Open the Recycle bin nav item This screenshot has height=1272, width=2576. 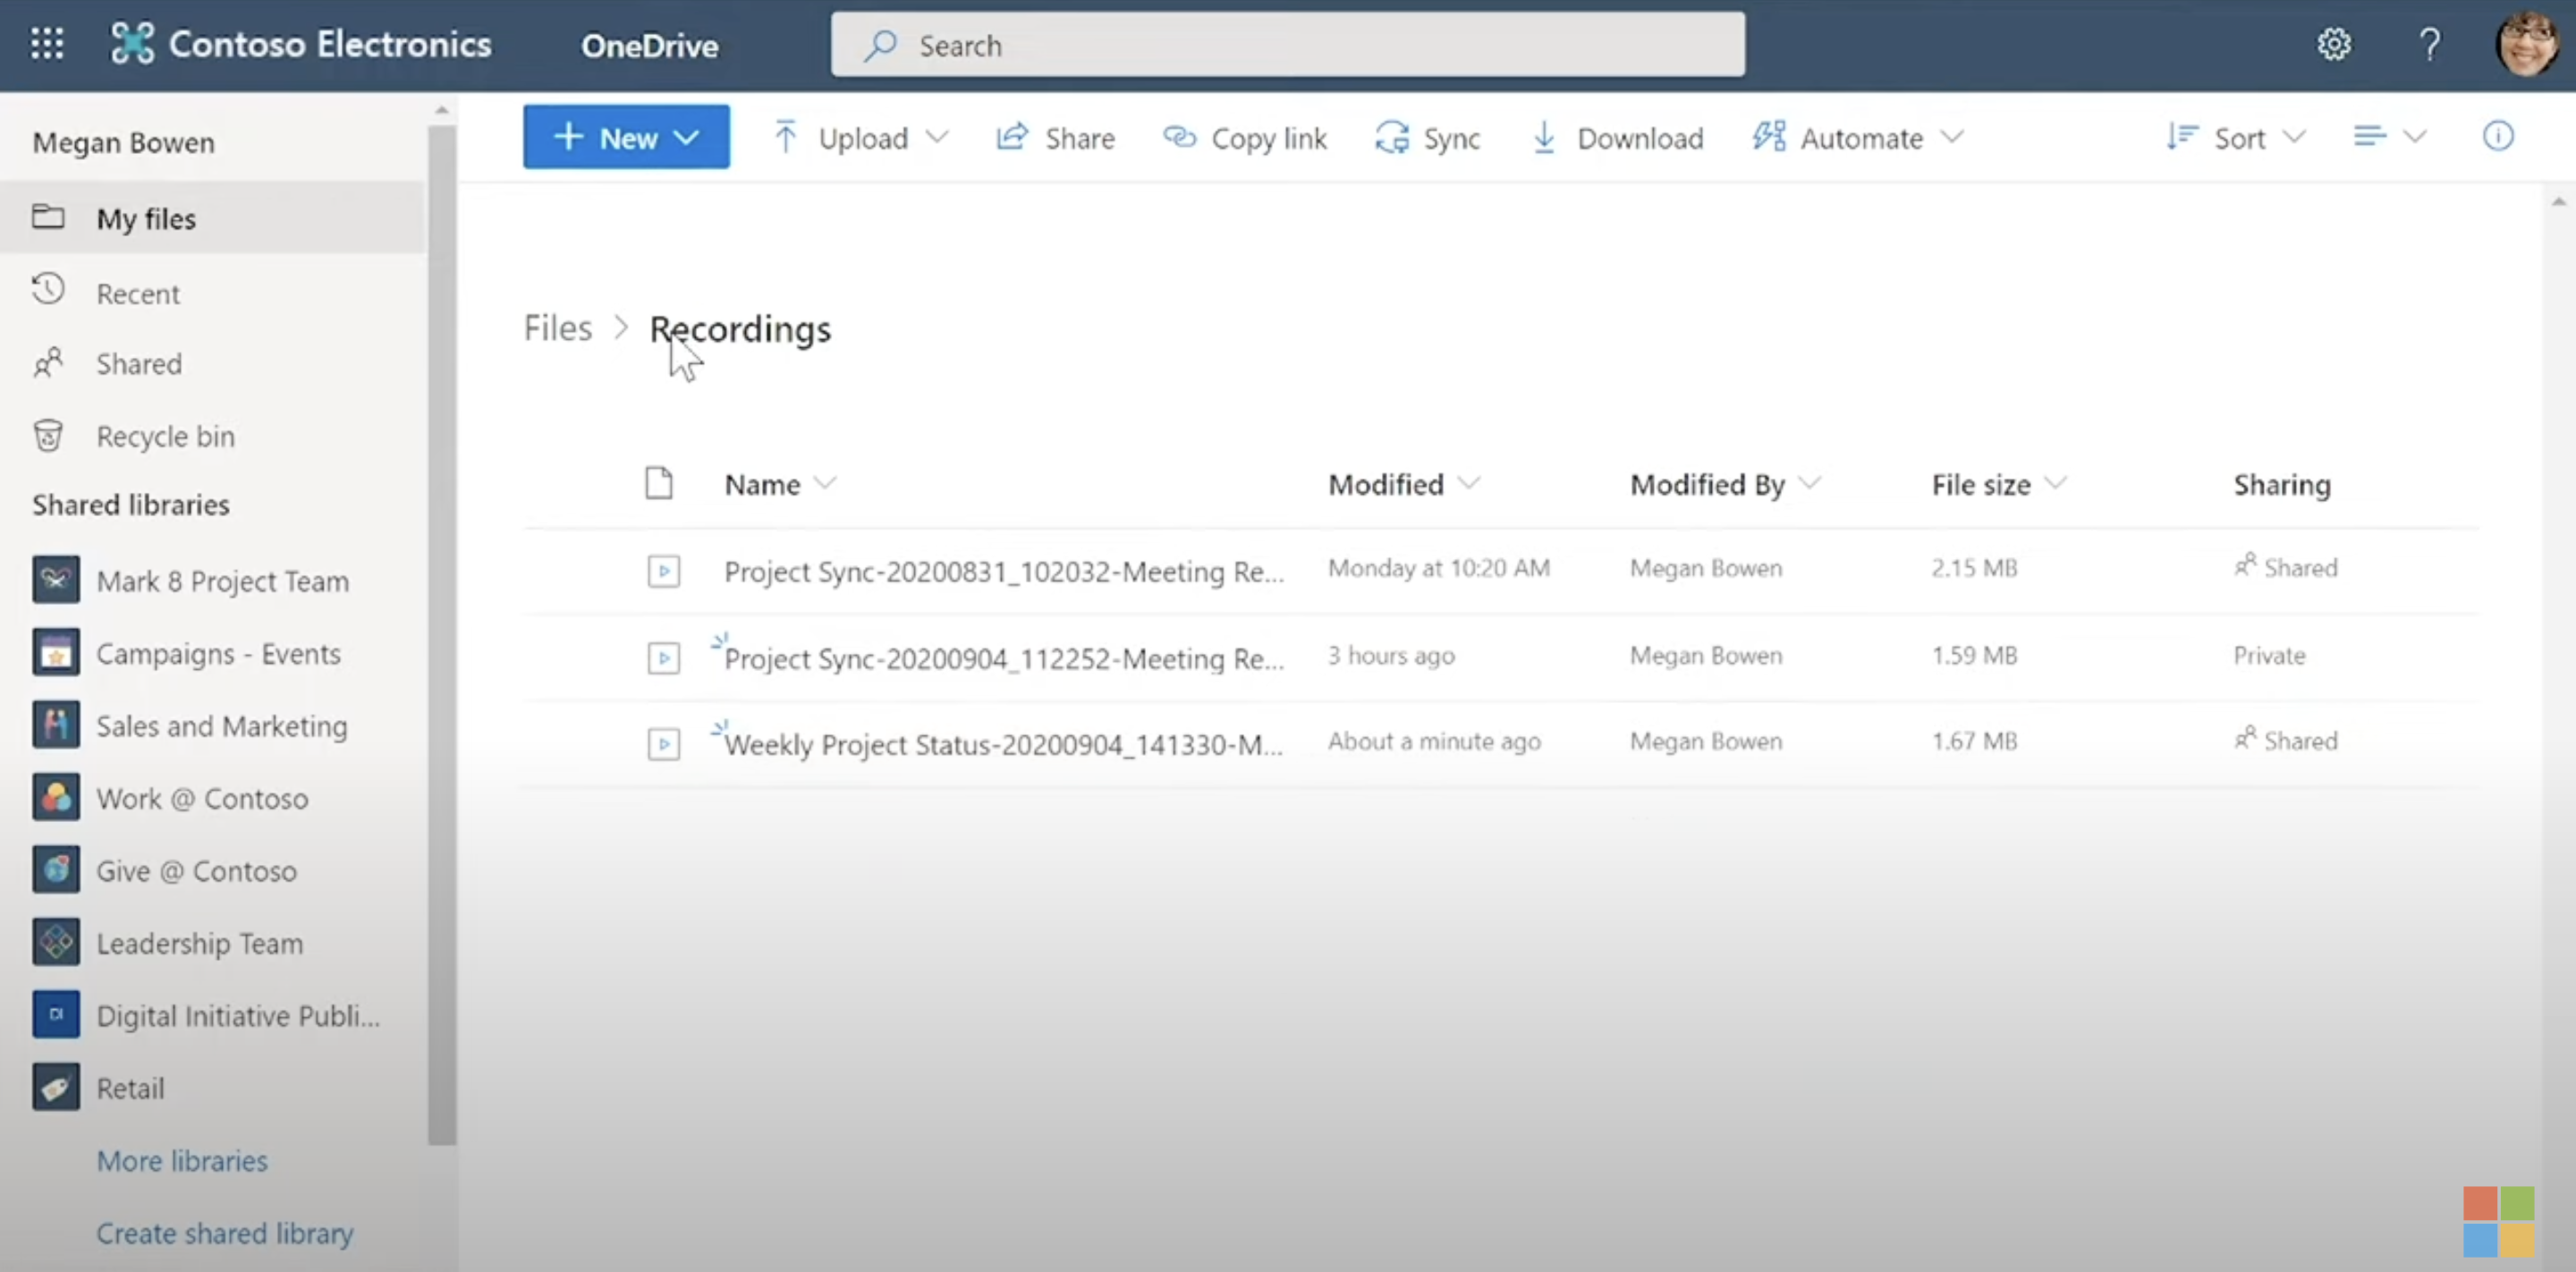[165, 436]
